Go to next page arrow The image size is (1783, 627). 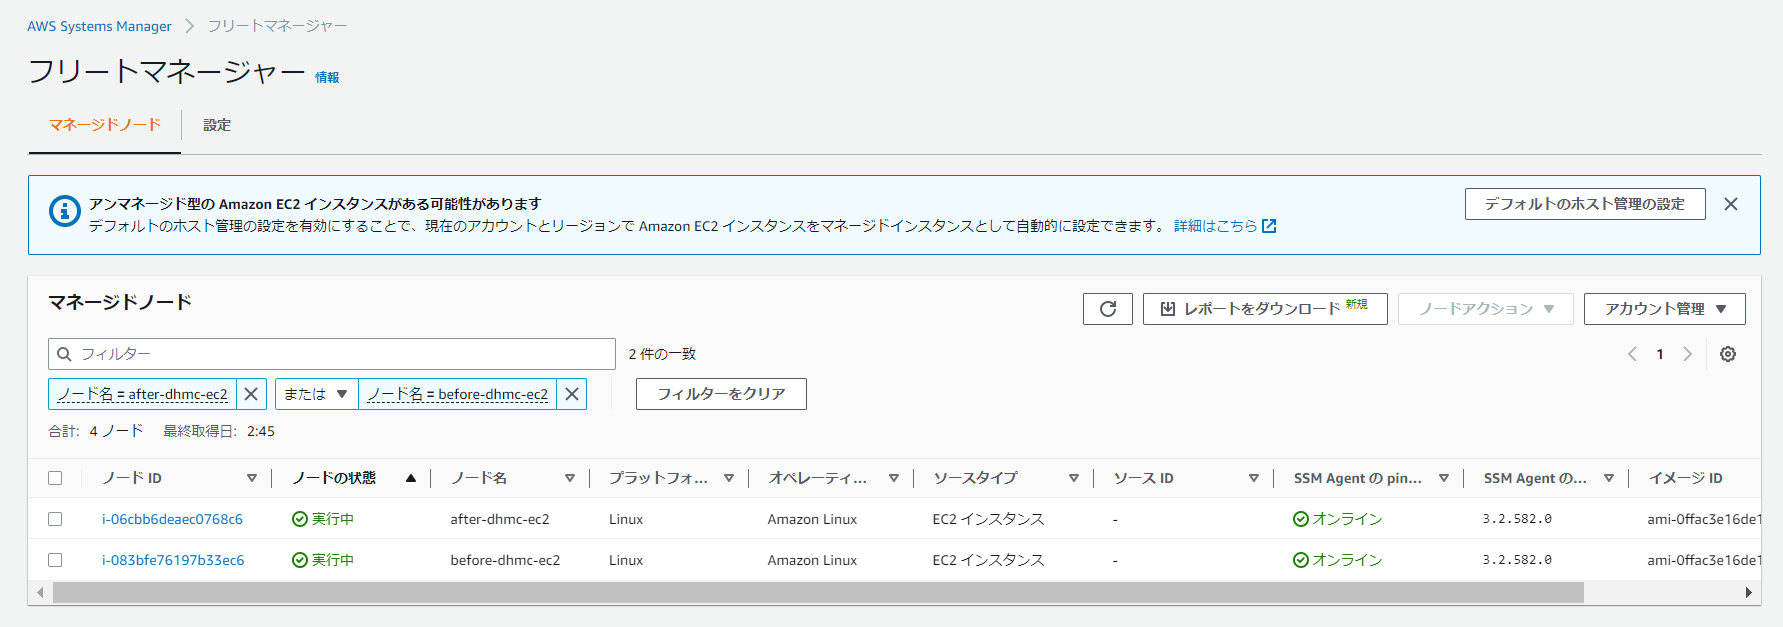pos(1687,354)
